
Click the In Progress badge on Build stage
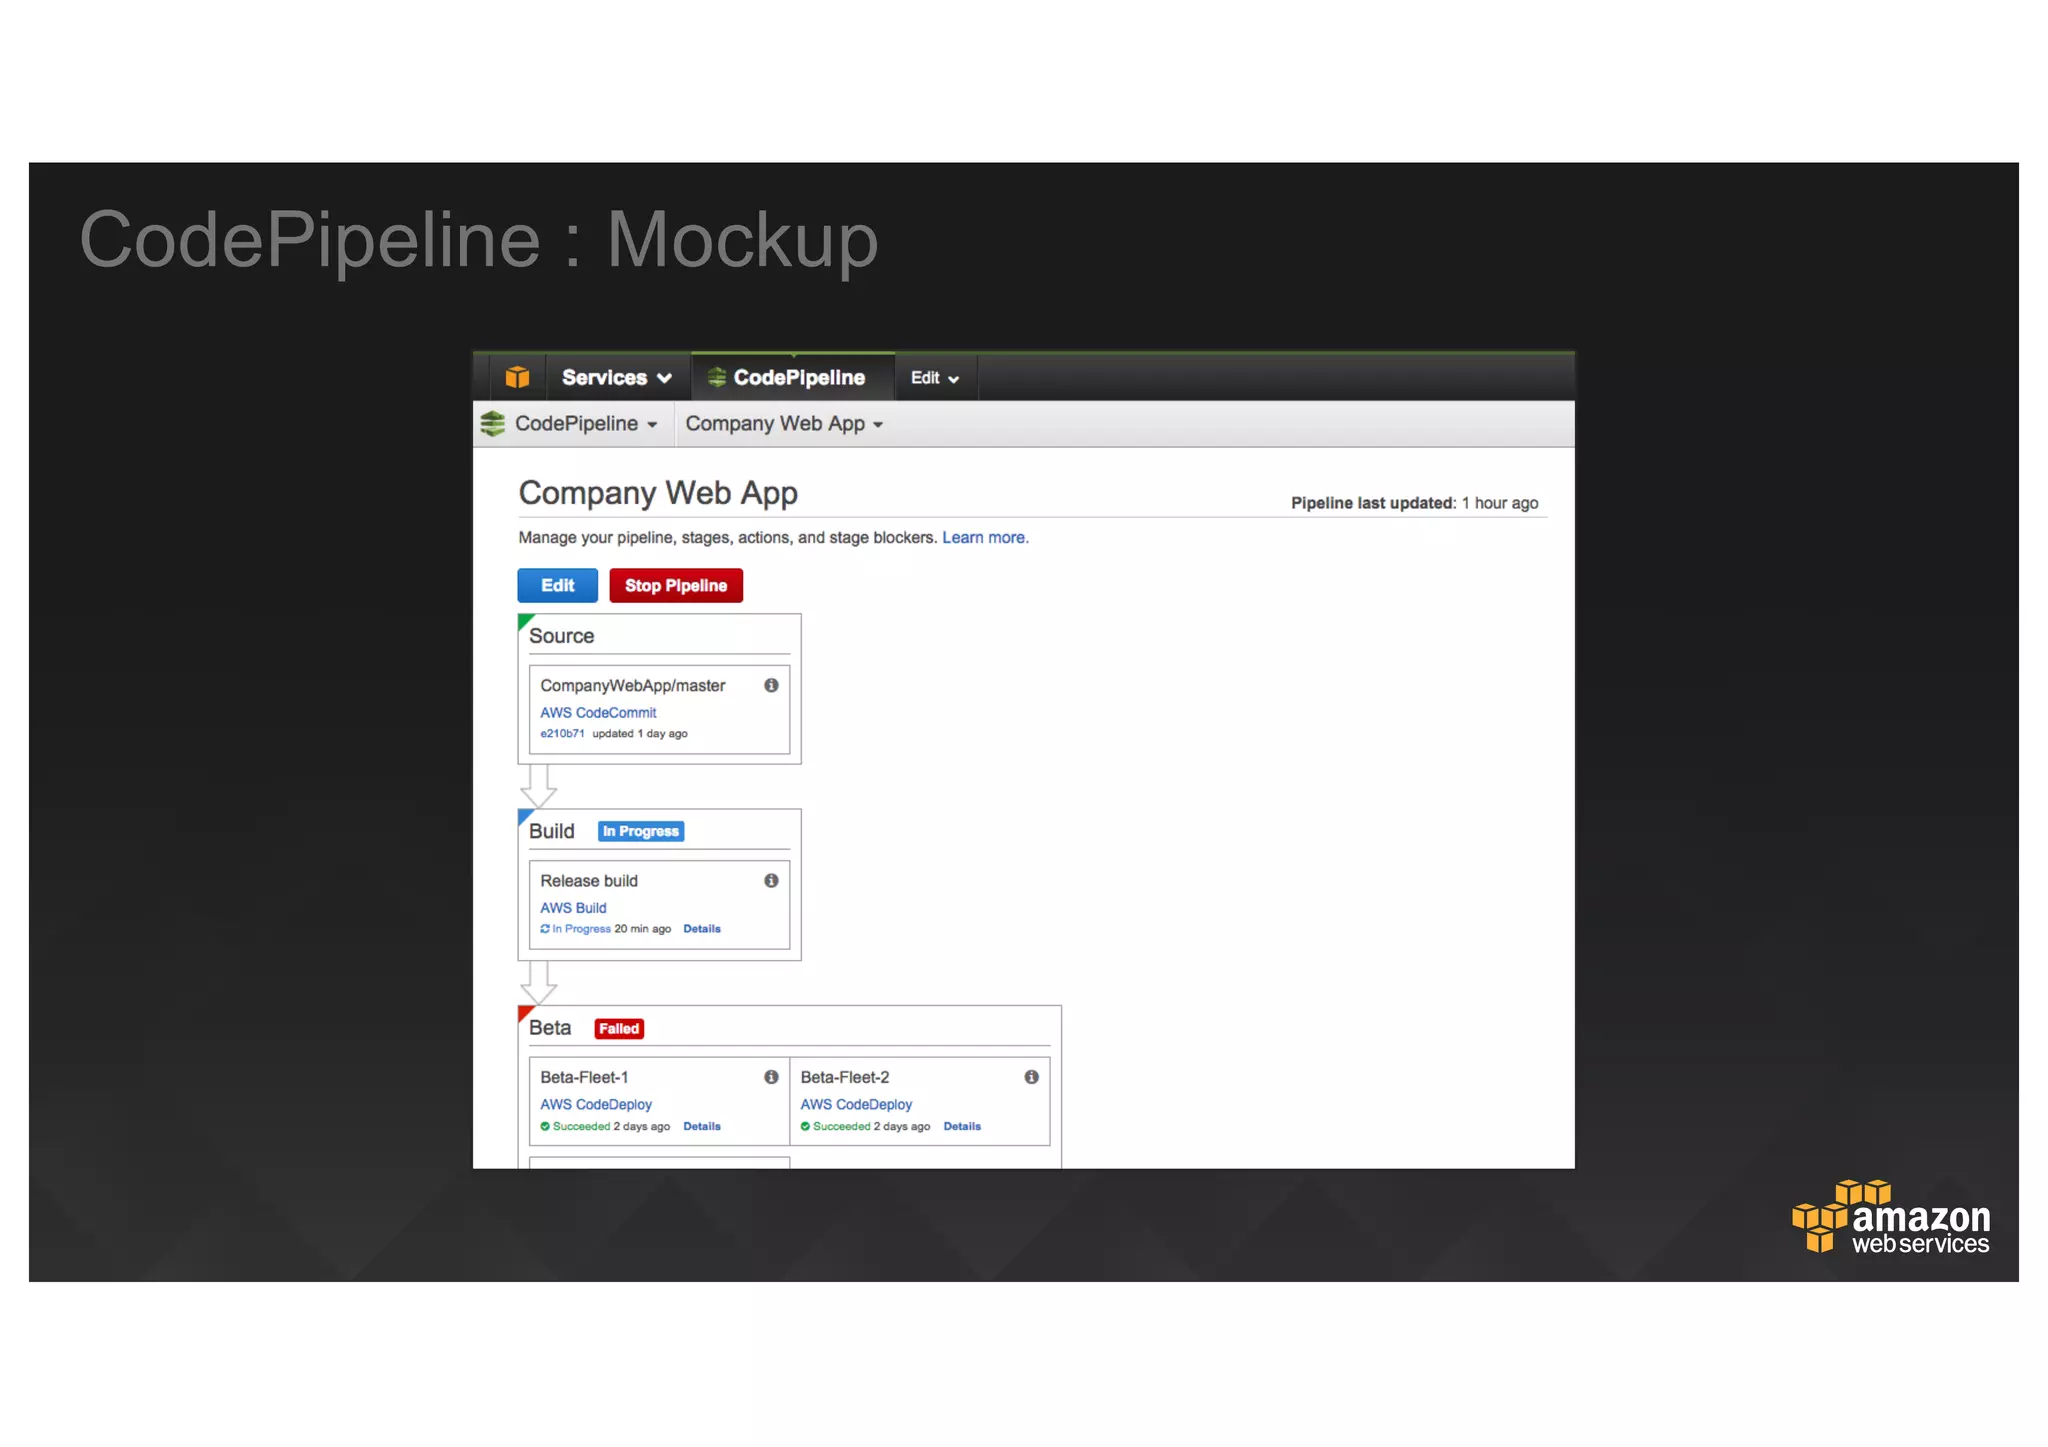coord(641,832)
